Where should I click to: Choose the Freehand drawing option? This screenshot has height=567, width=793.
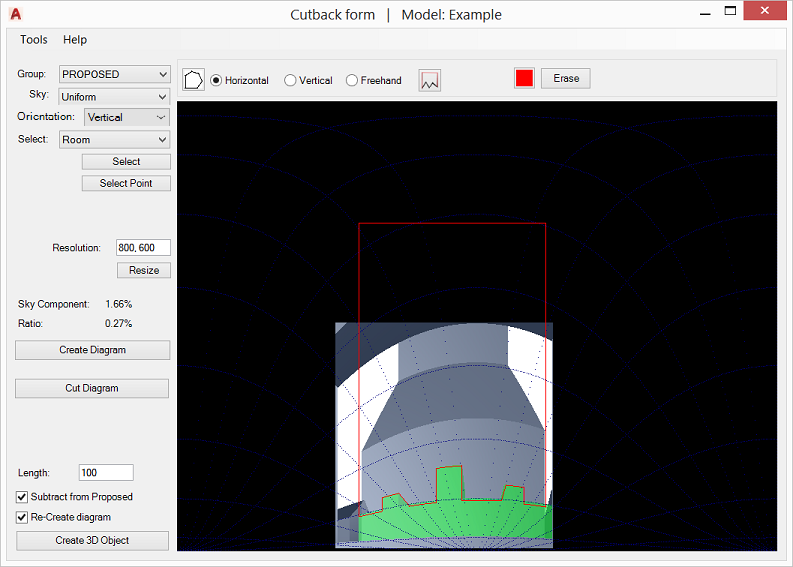coord(352,81)
